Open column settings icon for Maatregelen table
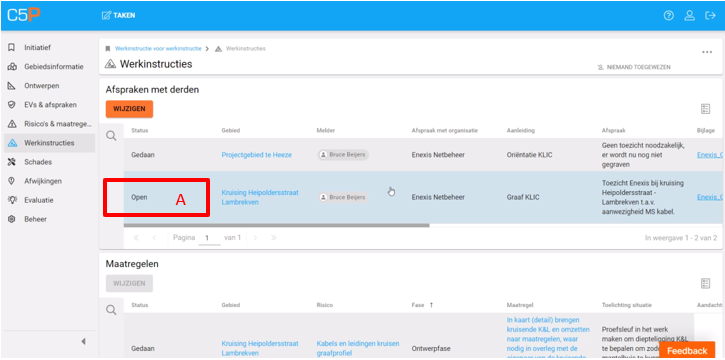This screenshot has width=725, height=360. [705, 283]
